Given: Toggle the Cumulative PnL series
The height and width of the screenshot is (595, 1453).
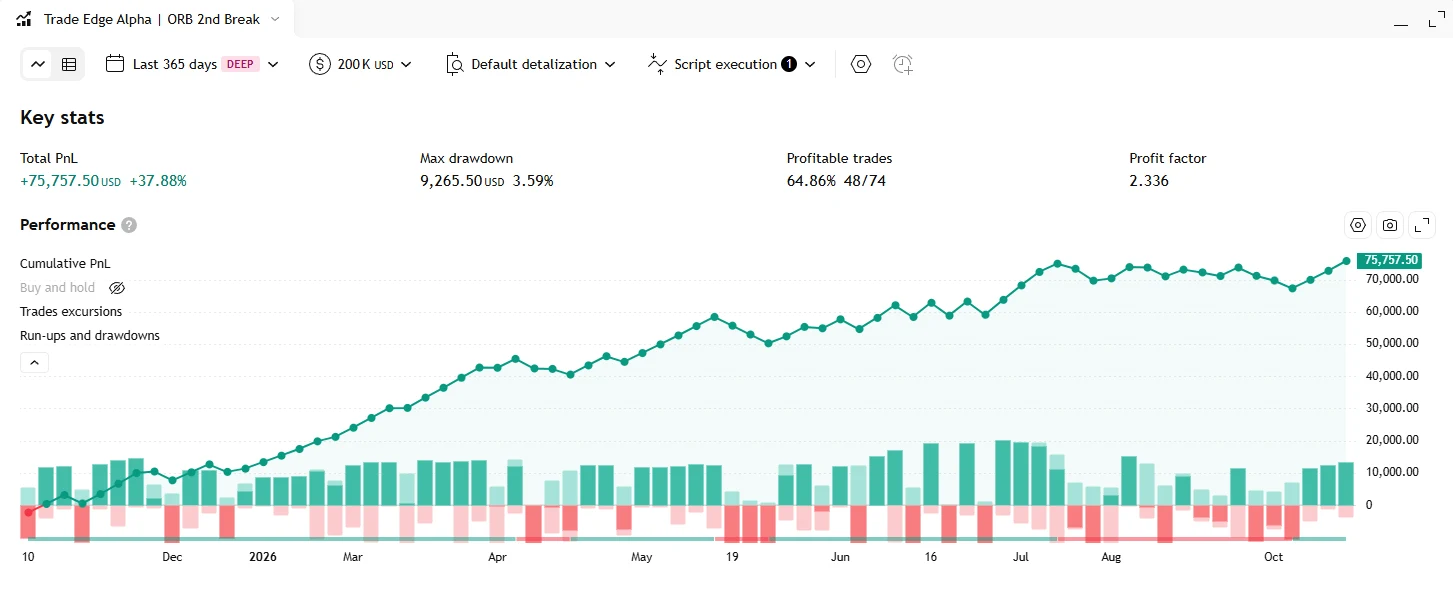Looking at the screenshot, I should click(65, 264).
